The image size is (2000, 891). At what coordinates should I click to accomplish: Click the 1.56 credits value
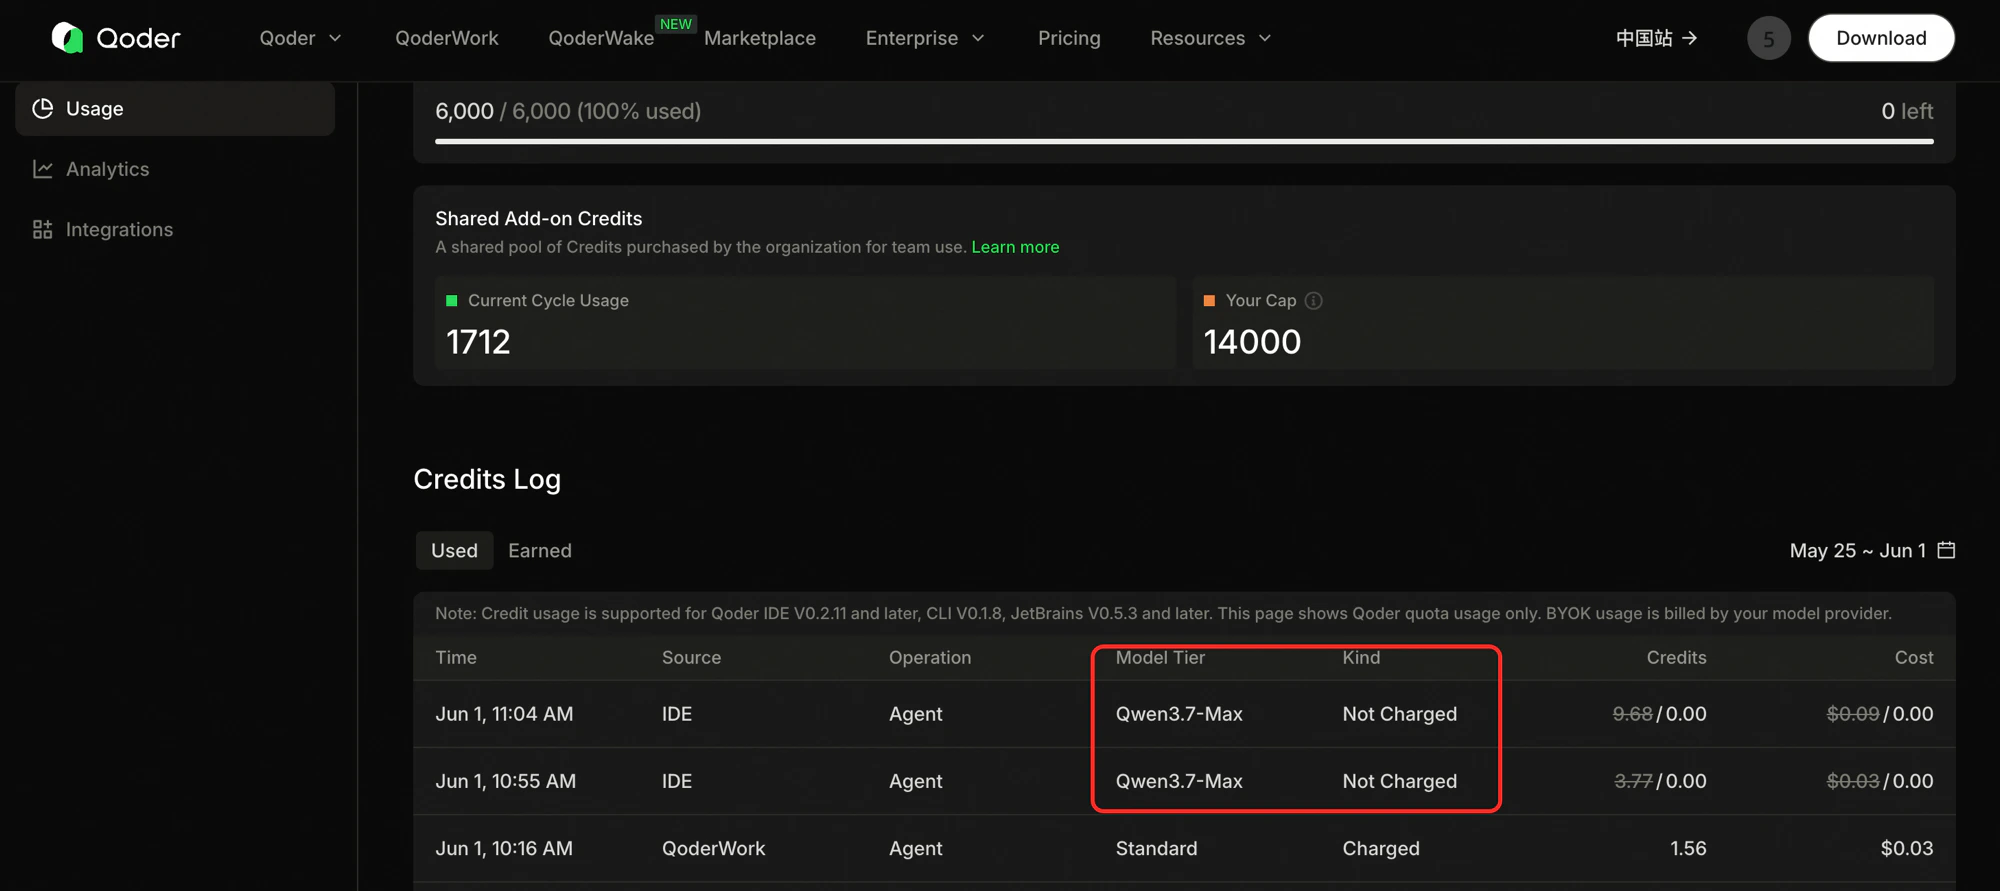point(1688,848)
